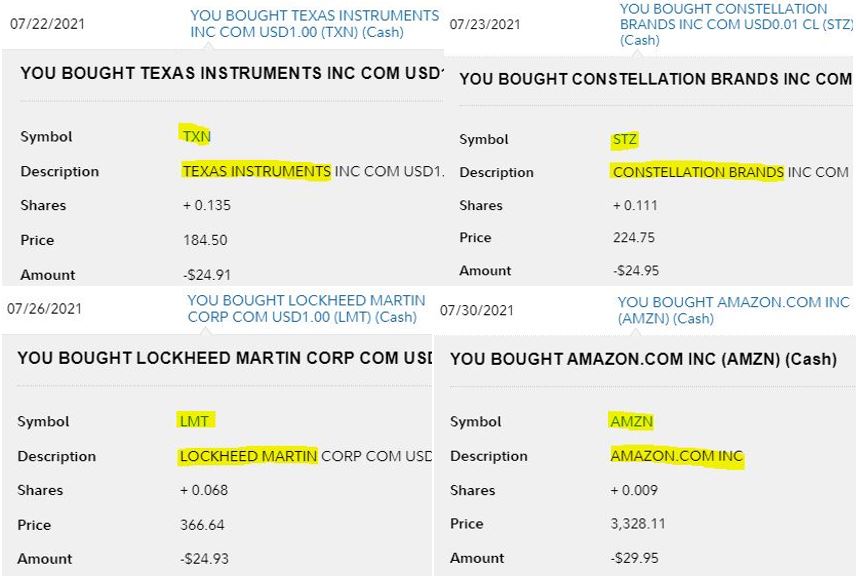
Task: Click the Lockheed Martin shares value 0.068
Action: 204,490
